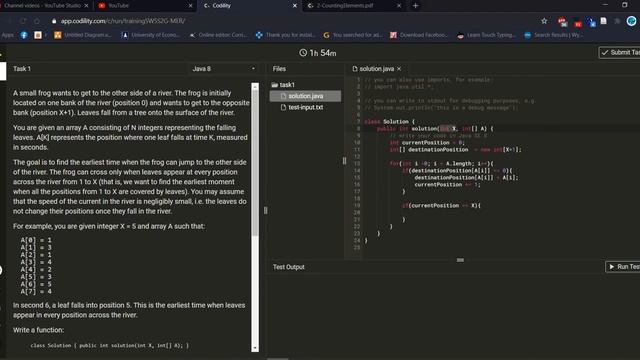Select solution.java in the file tree
Viewport: 640px width, 360px height.
(x=305, y=96)
